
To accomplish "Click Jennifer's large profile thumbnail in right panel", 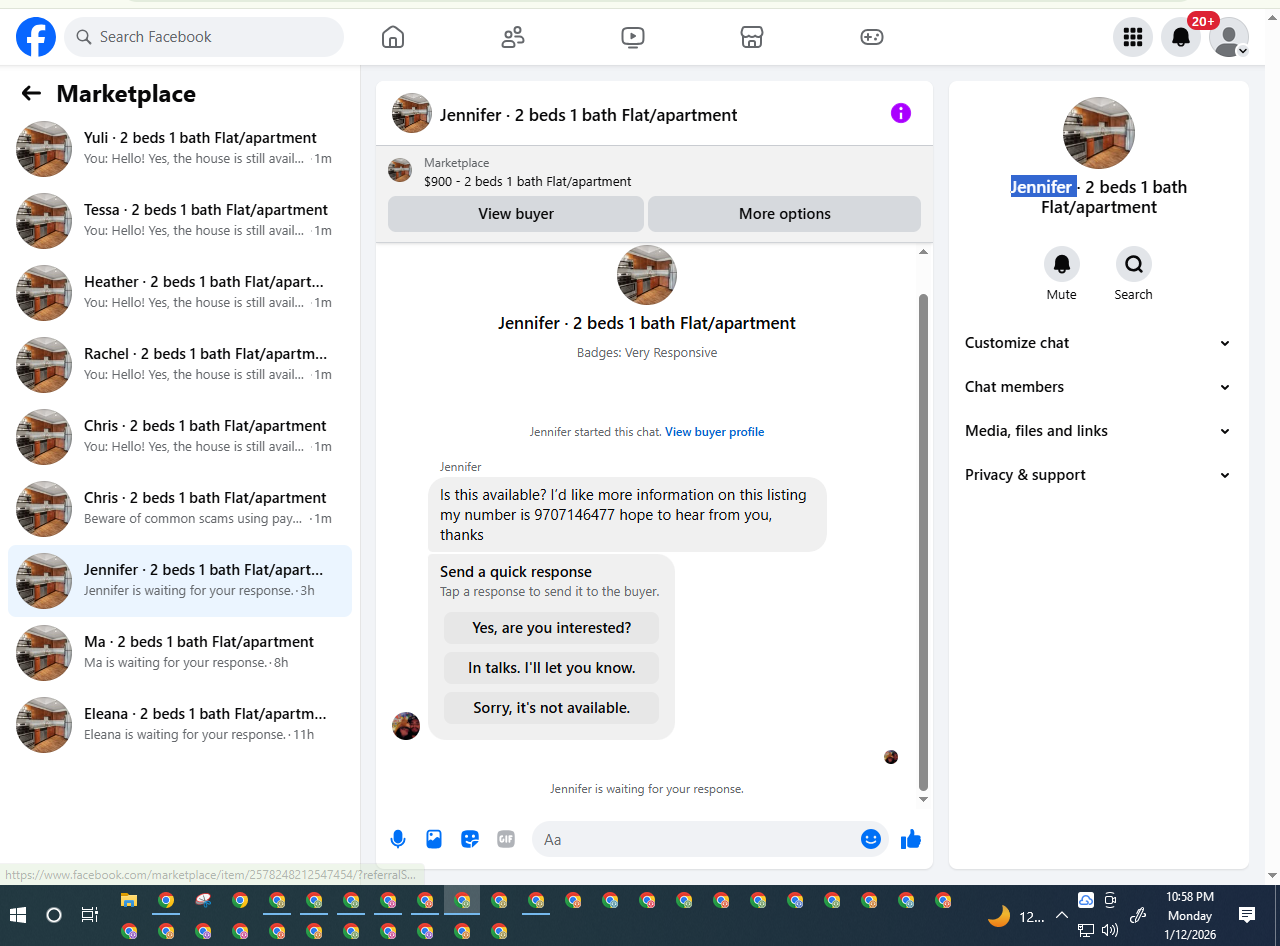I will 1099,133.
